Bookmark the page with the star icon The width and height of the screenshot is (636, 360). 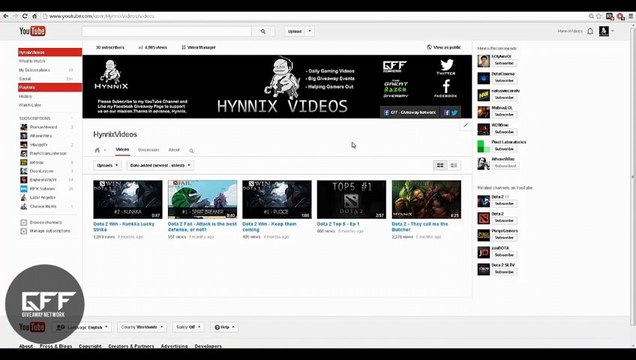point(599,16)
